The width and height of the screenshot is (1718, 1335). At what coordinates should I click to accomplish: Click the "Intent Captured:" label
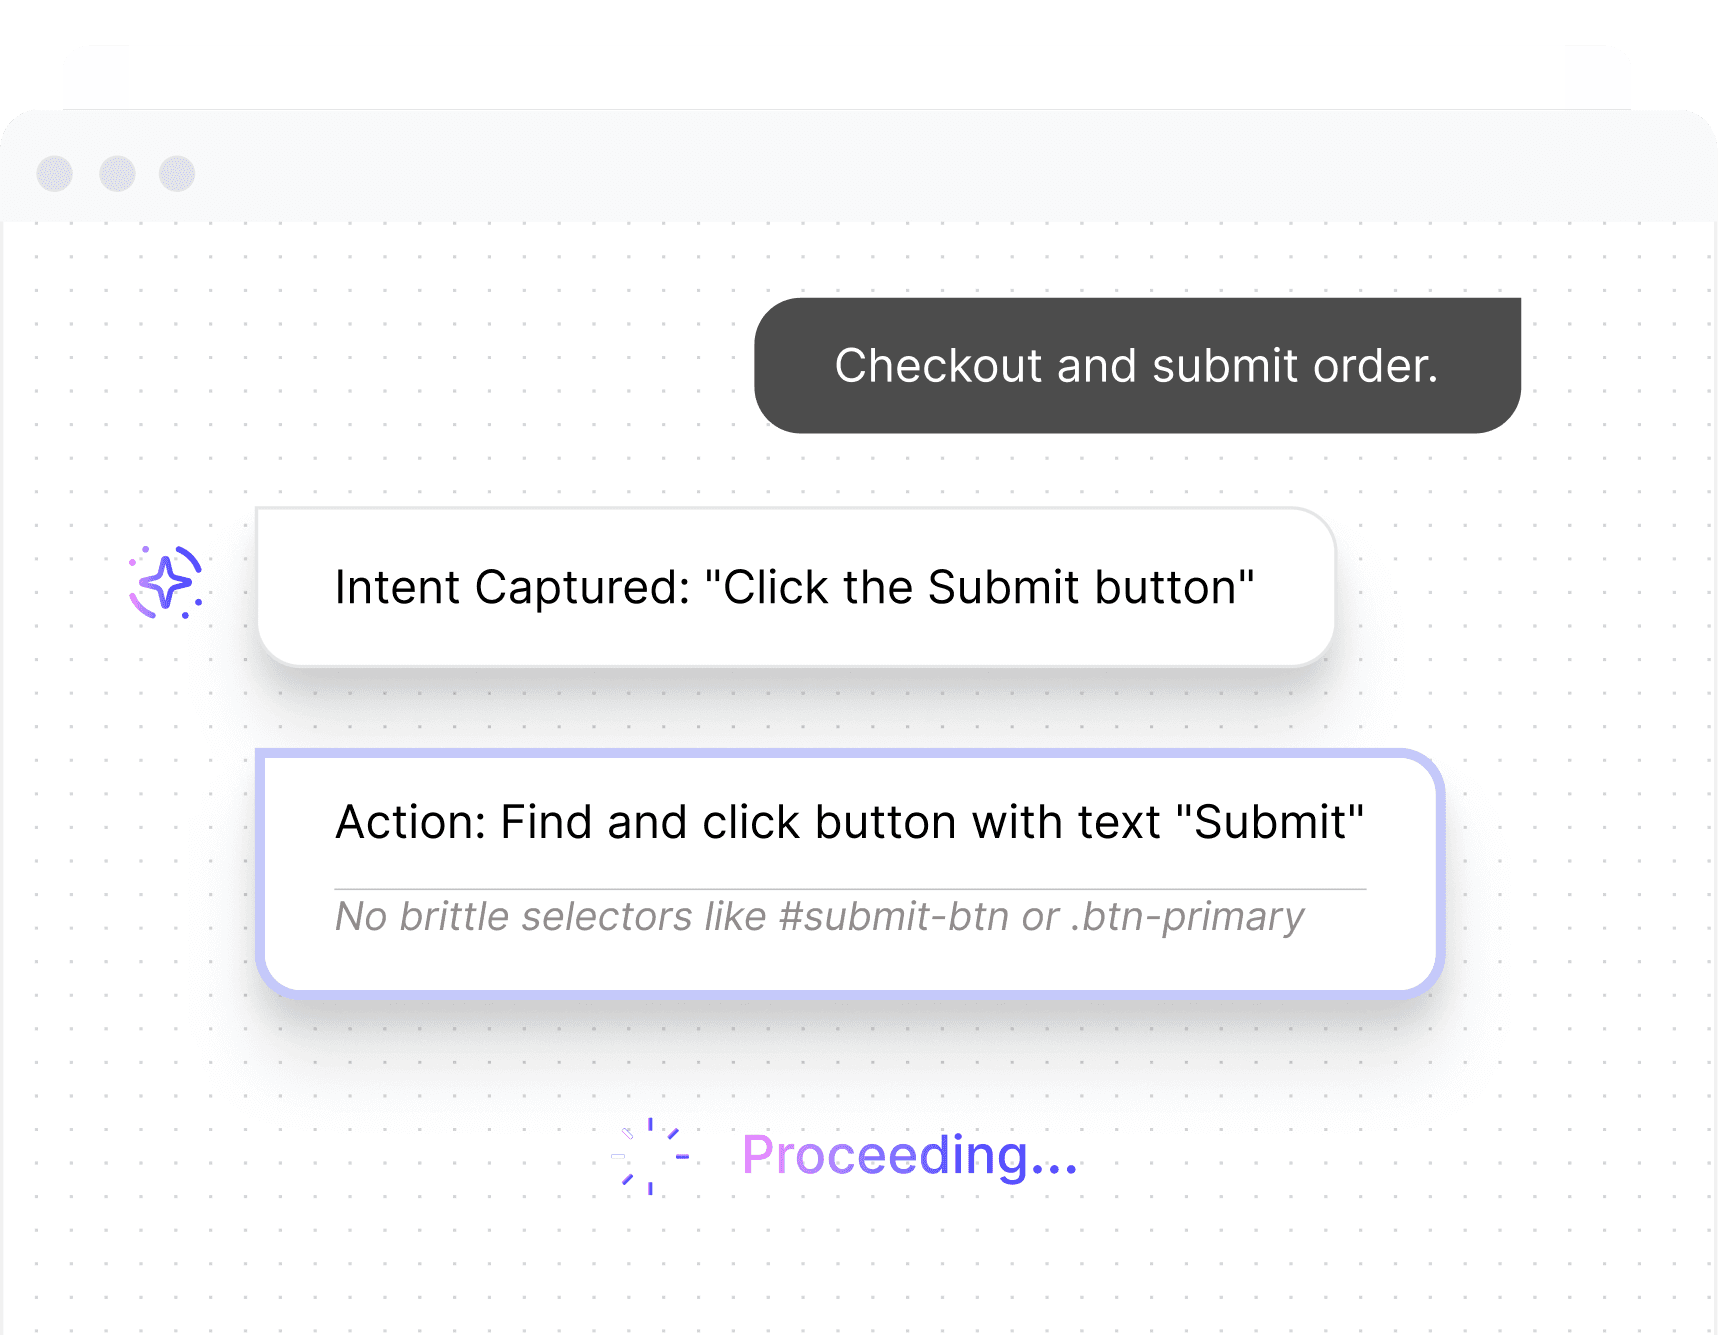[x=512, y=588]
